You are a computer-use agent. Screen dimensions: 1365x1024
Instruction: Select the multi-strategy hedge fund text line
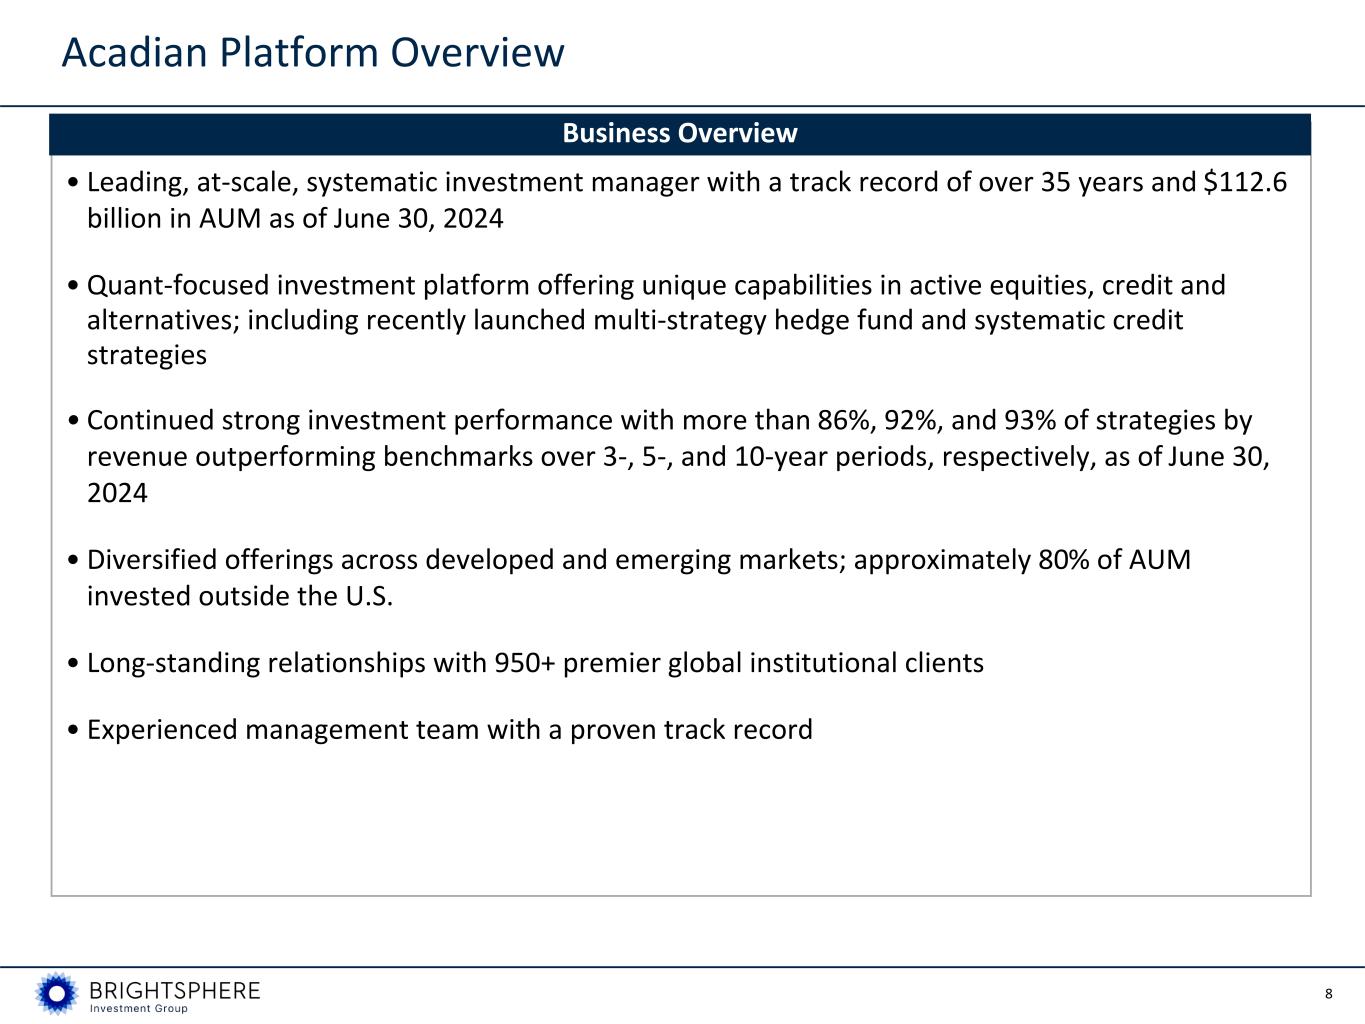pyautogui.click(x=635, y=320)
